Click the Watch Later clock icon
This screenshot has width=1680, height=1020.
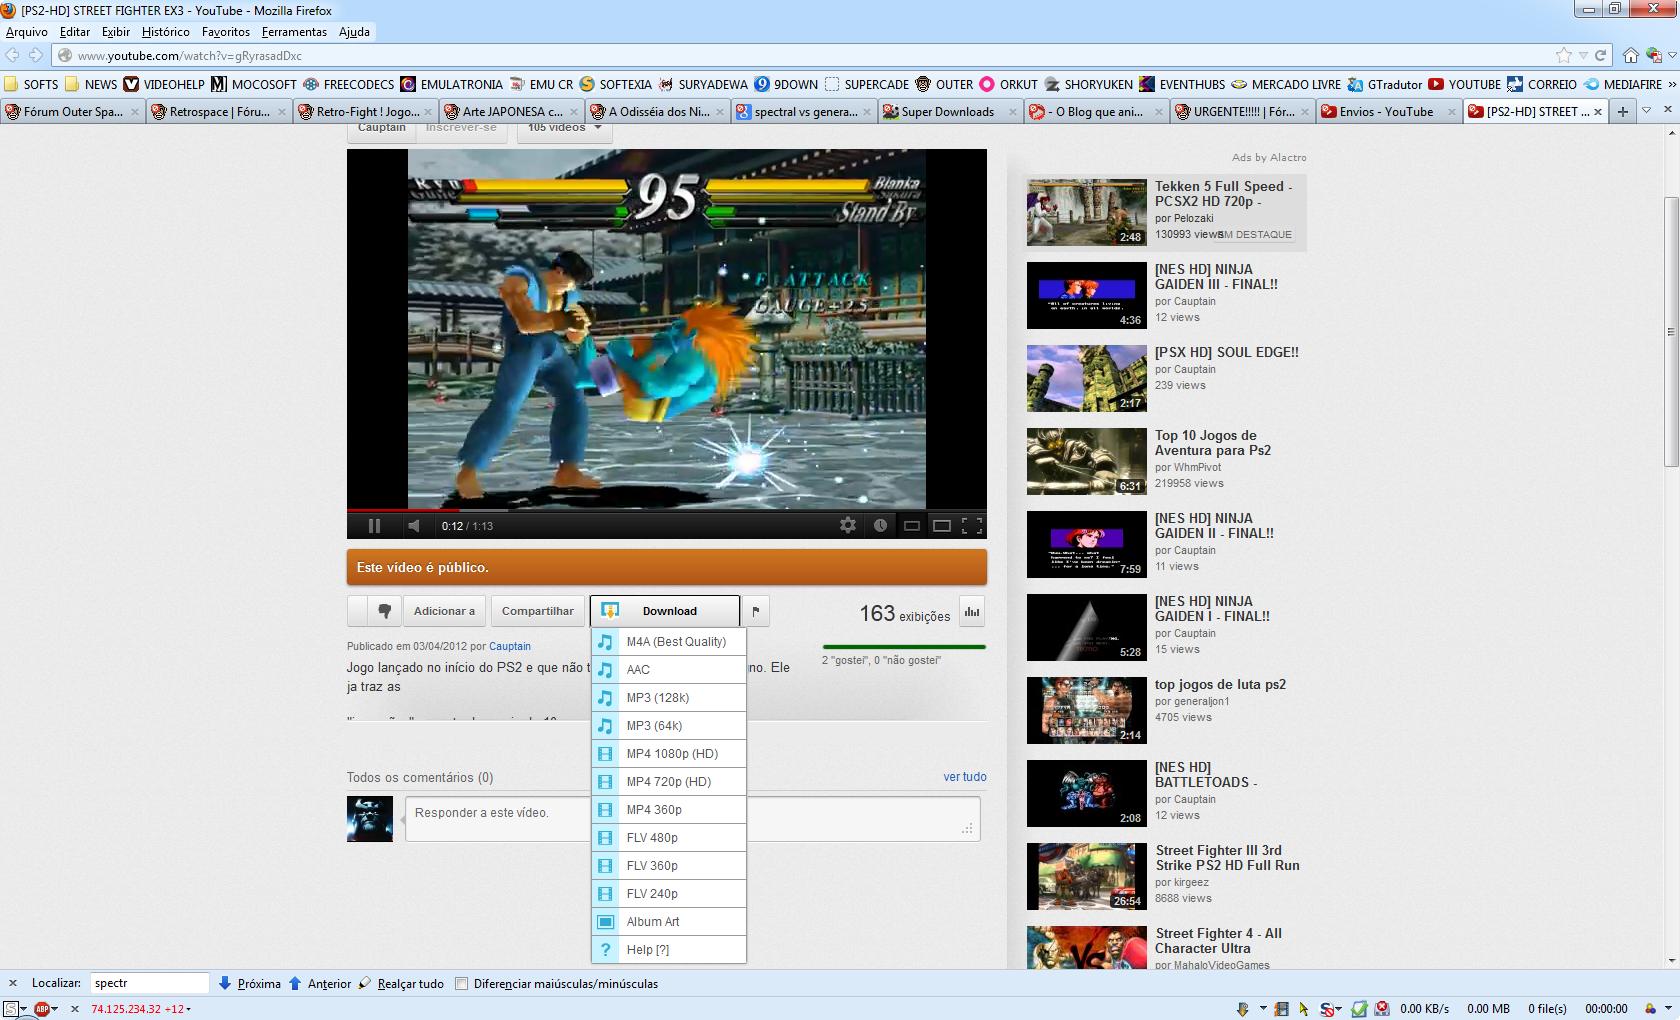point(880,525)
